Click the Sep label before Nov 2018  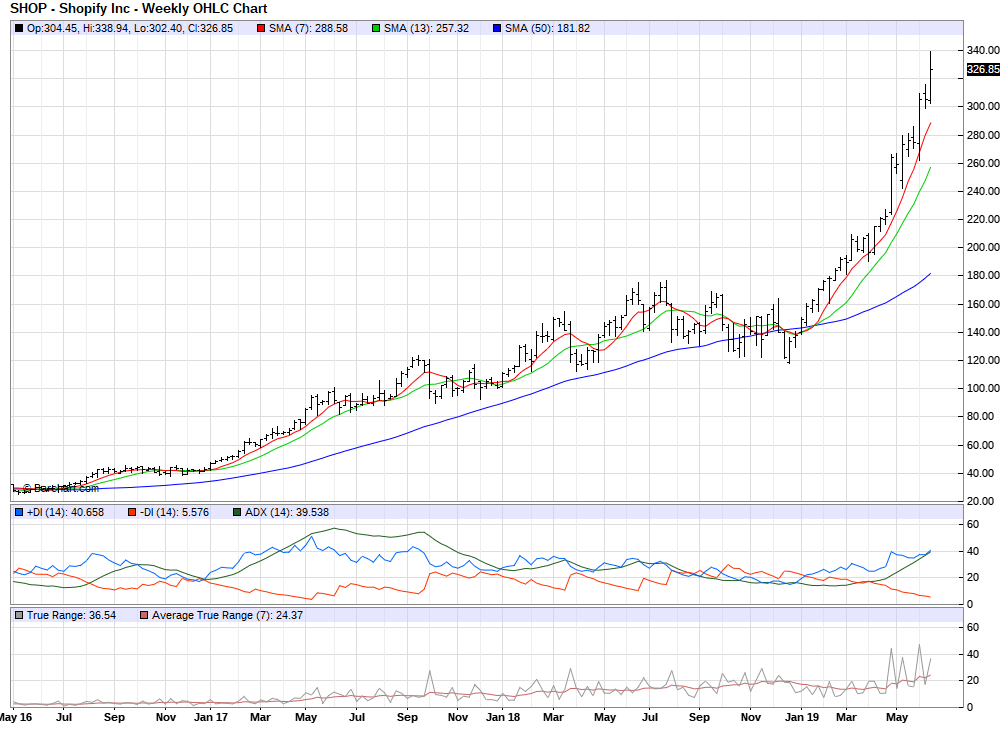point(699,717)
